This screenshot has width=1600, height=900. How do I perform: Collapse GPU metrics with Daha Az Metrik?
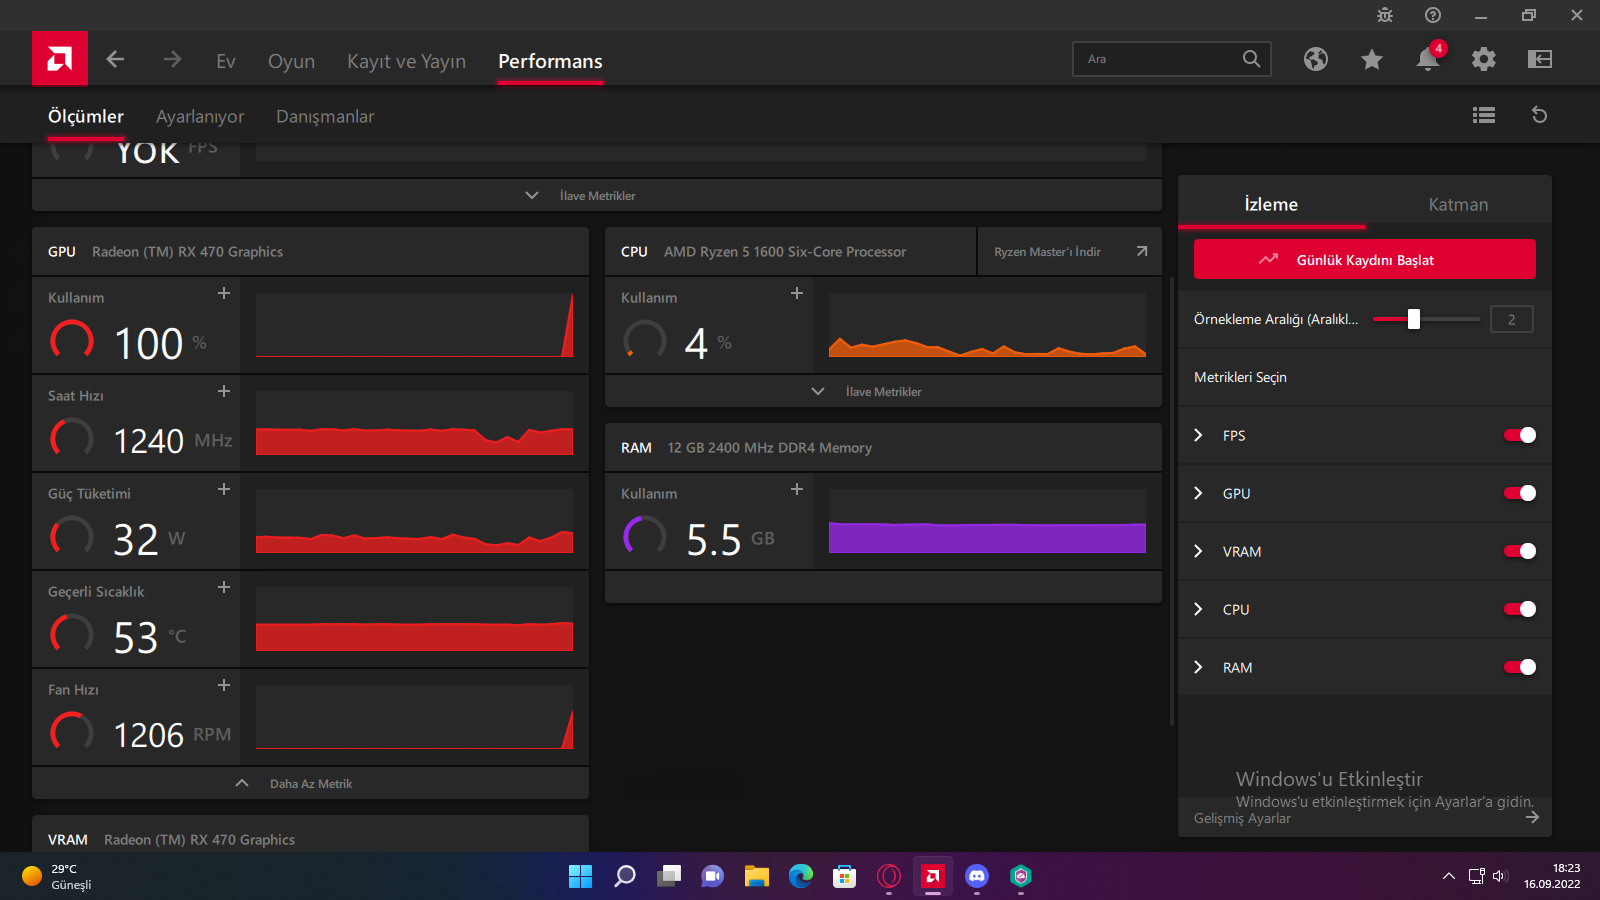pyautogui.click(x=310, y=783)
